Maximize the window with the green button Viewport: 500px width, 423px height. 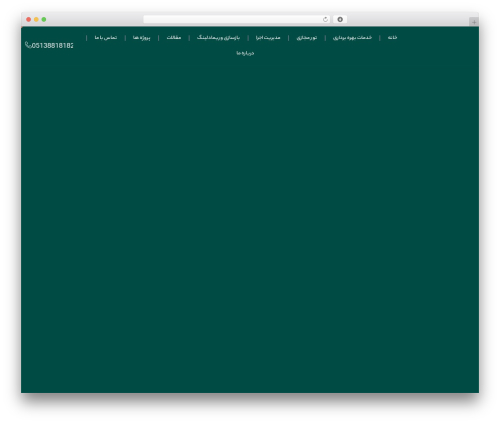[x=44, y=20]
